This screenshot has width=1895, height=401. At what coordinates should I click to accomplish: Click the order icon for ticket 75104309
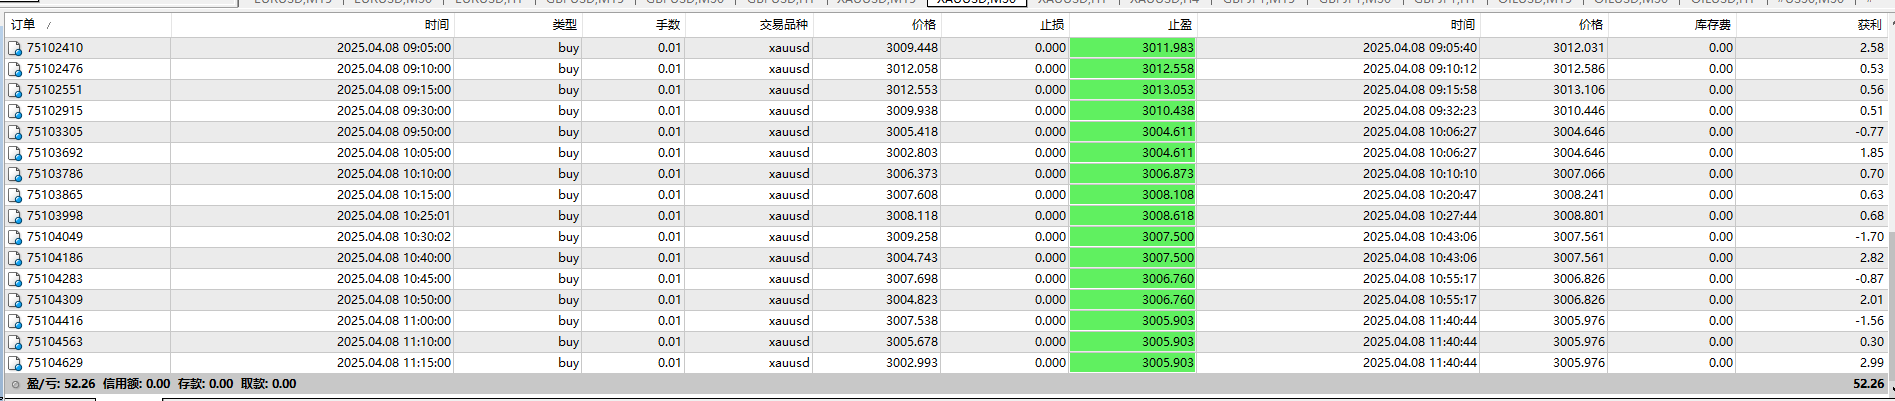[15, 300]
